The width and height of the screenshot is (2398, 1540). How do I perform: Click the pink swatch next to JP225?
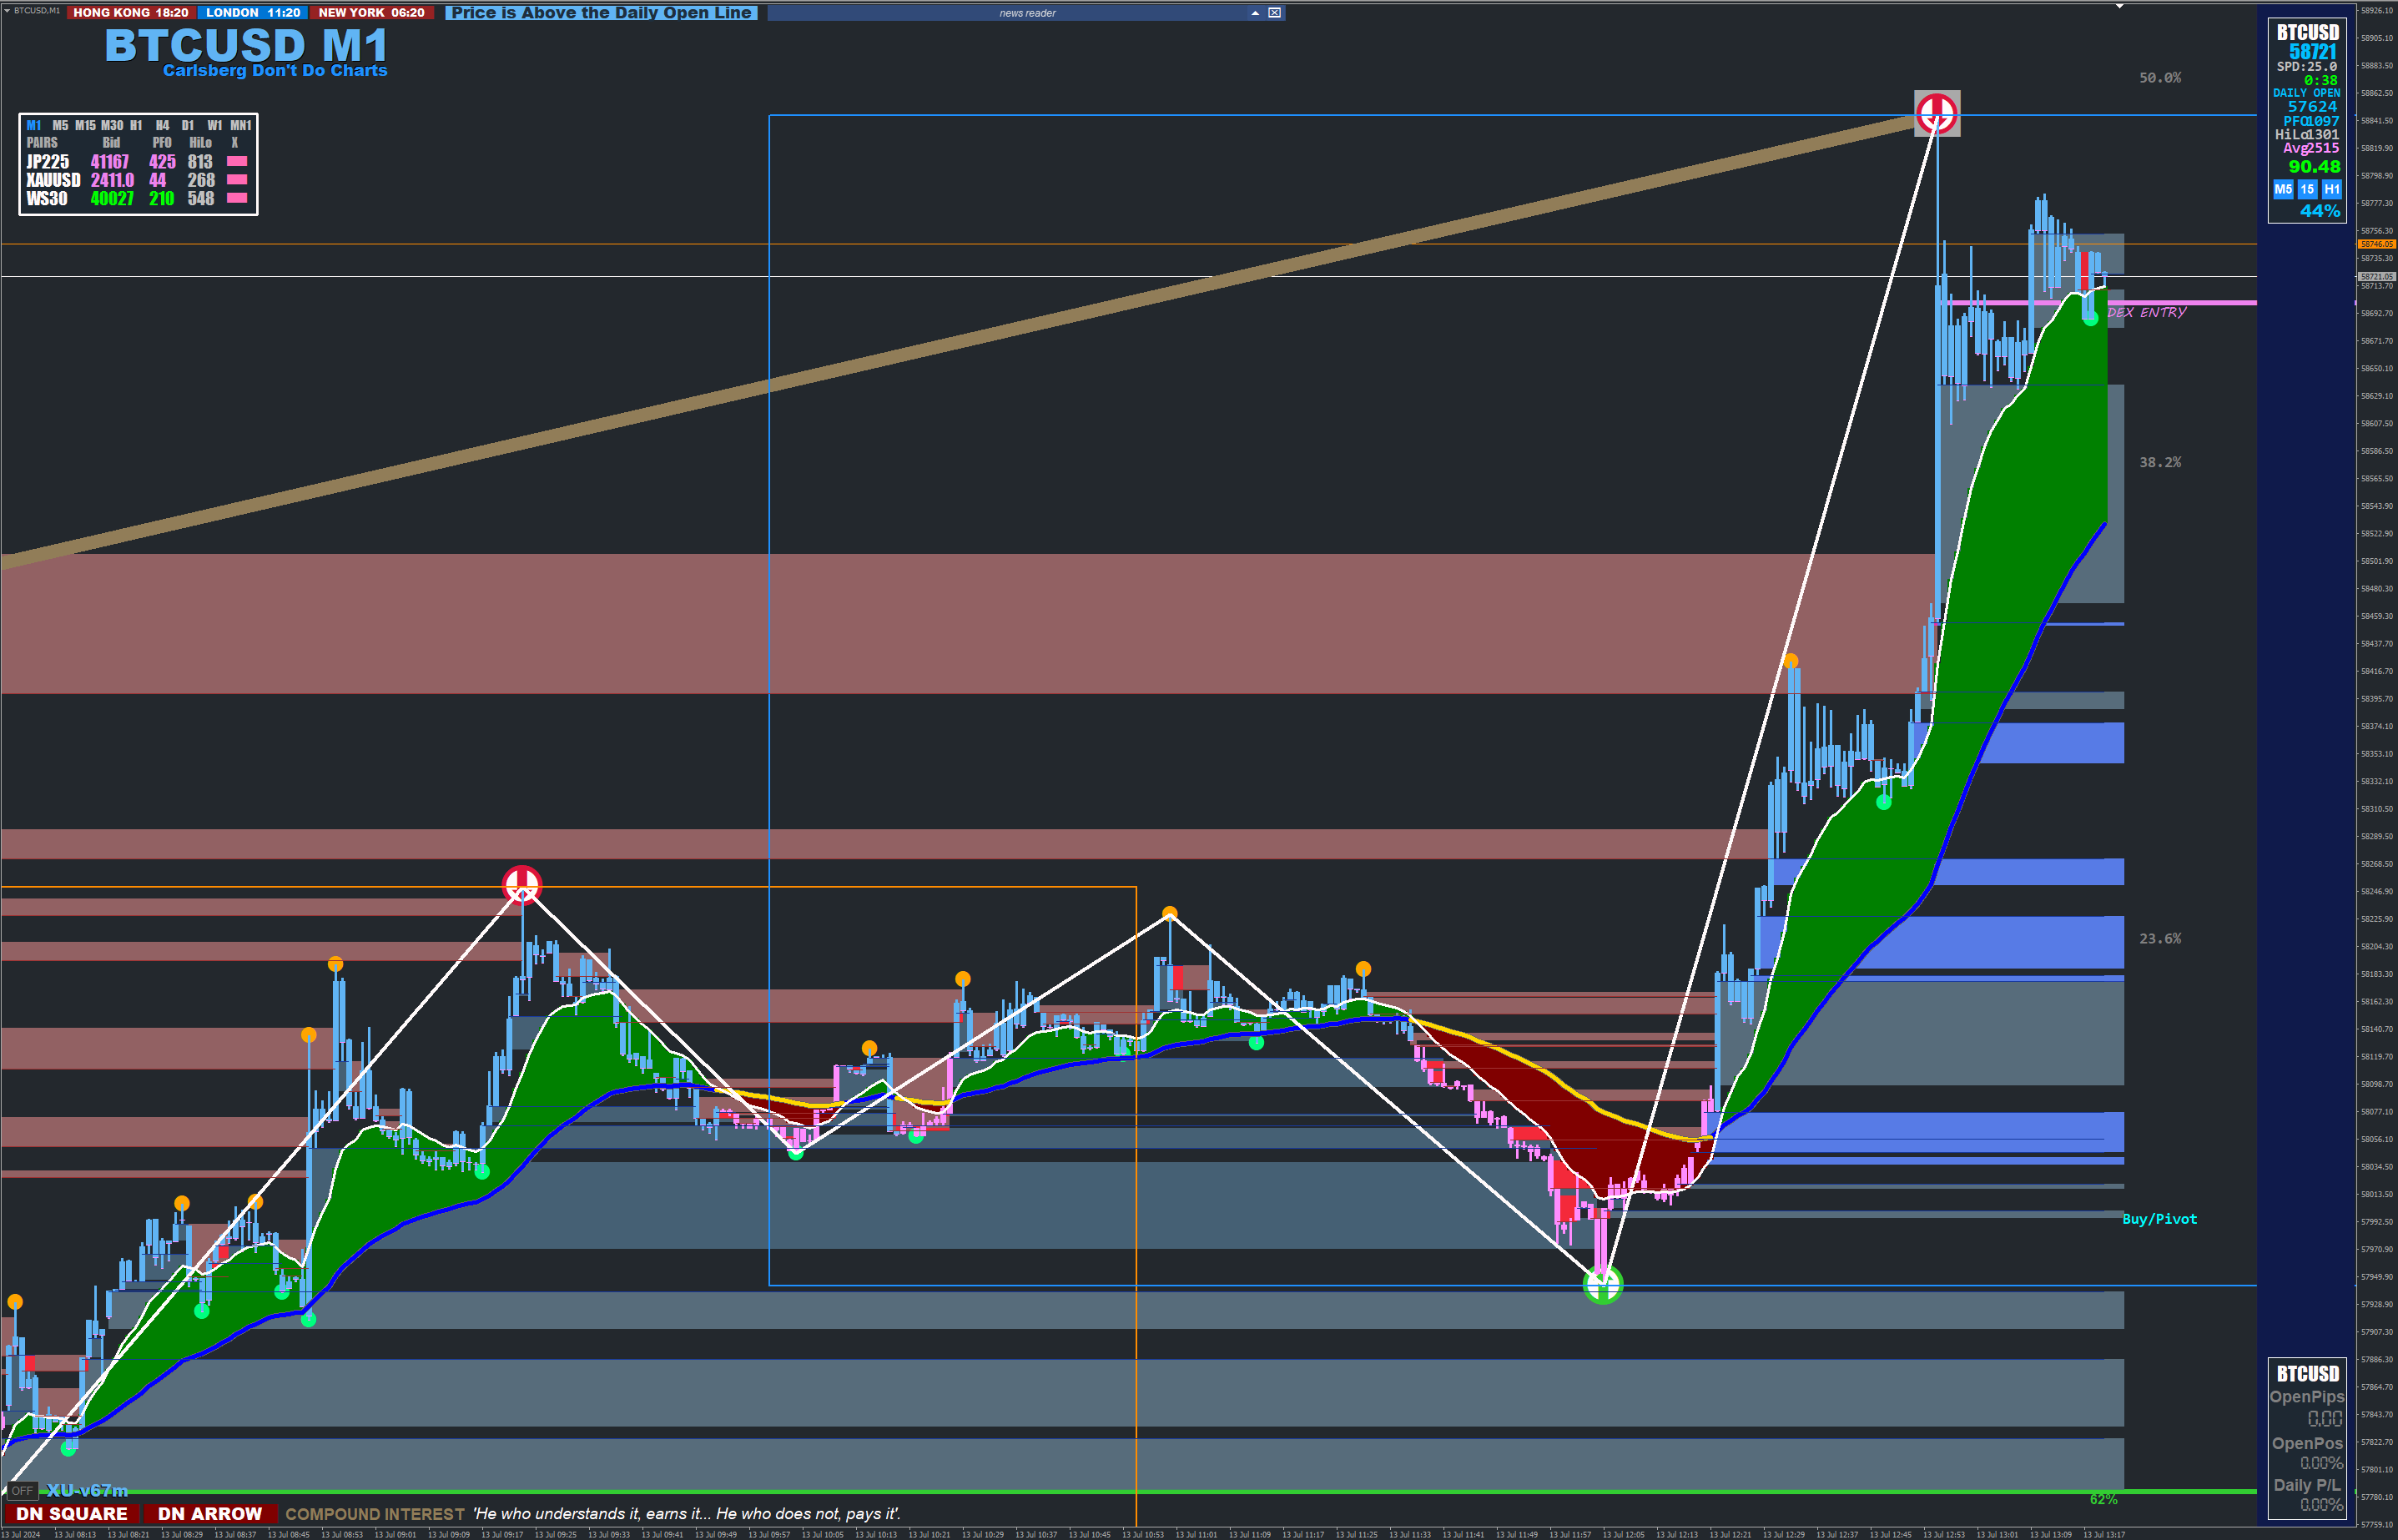point(237,162)
